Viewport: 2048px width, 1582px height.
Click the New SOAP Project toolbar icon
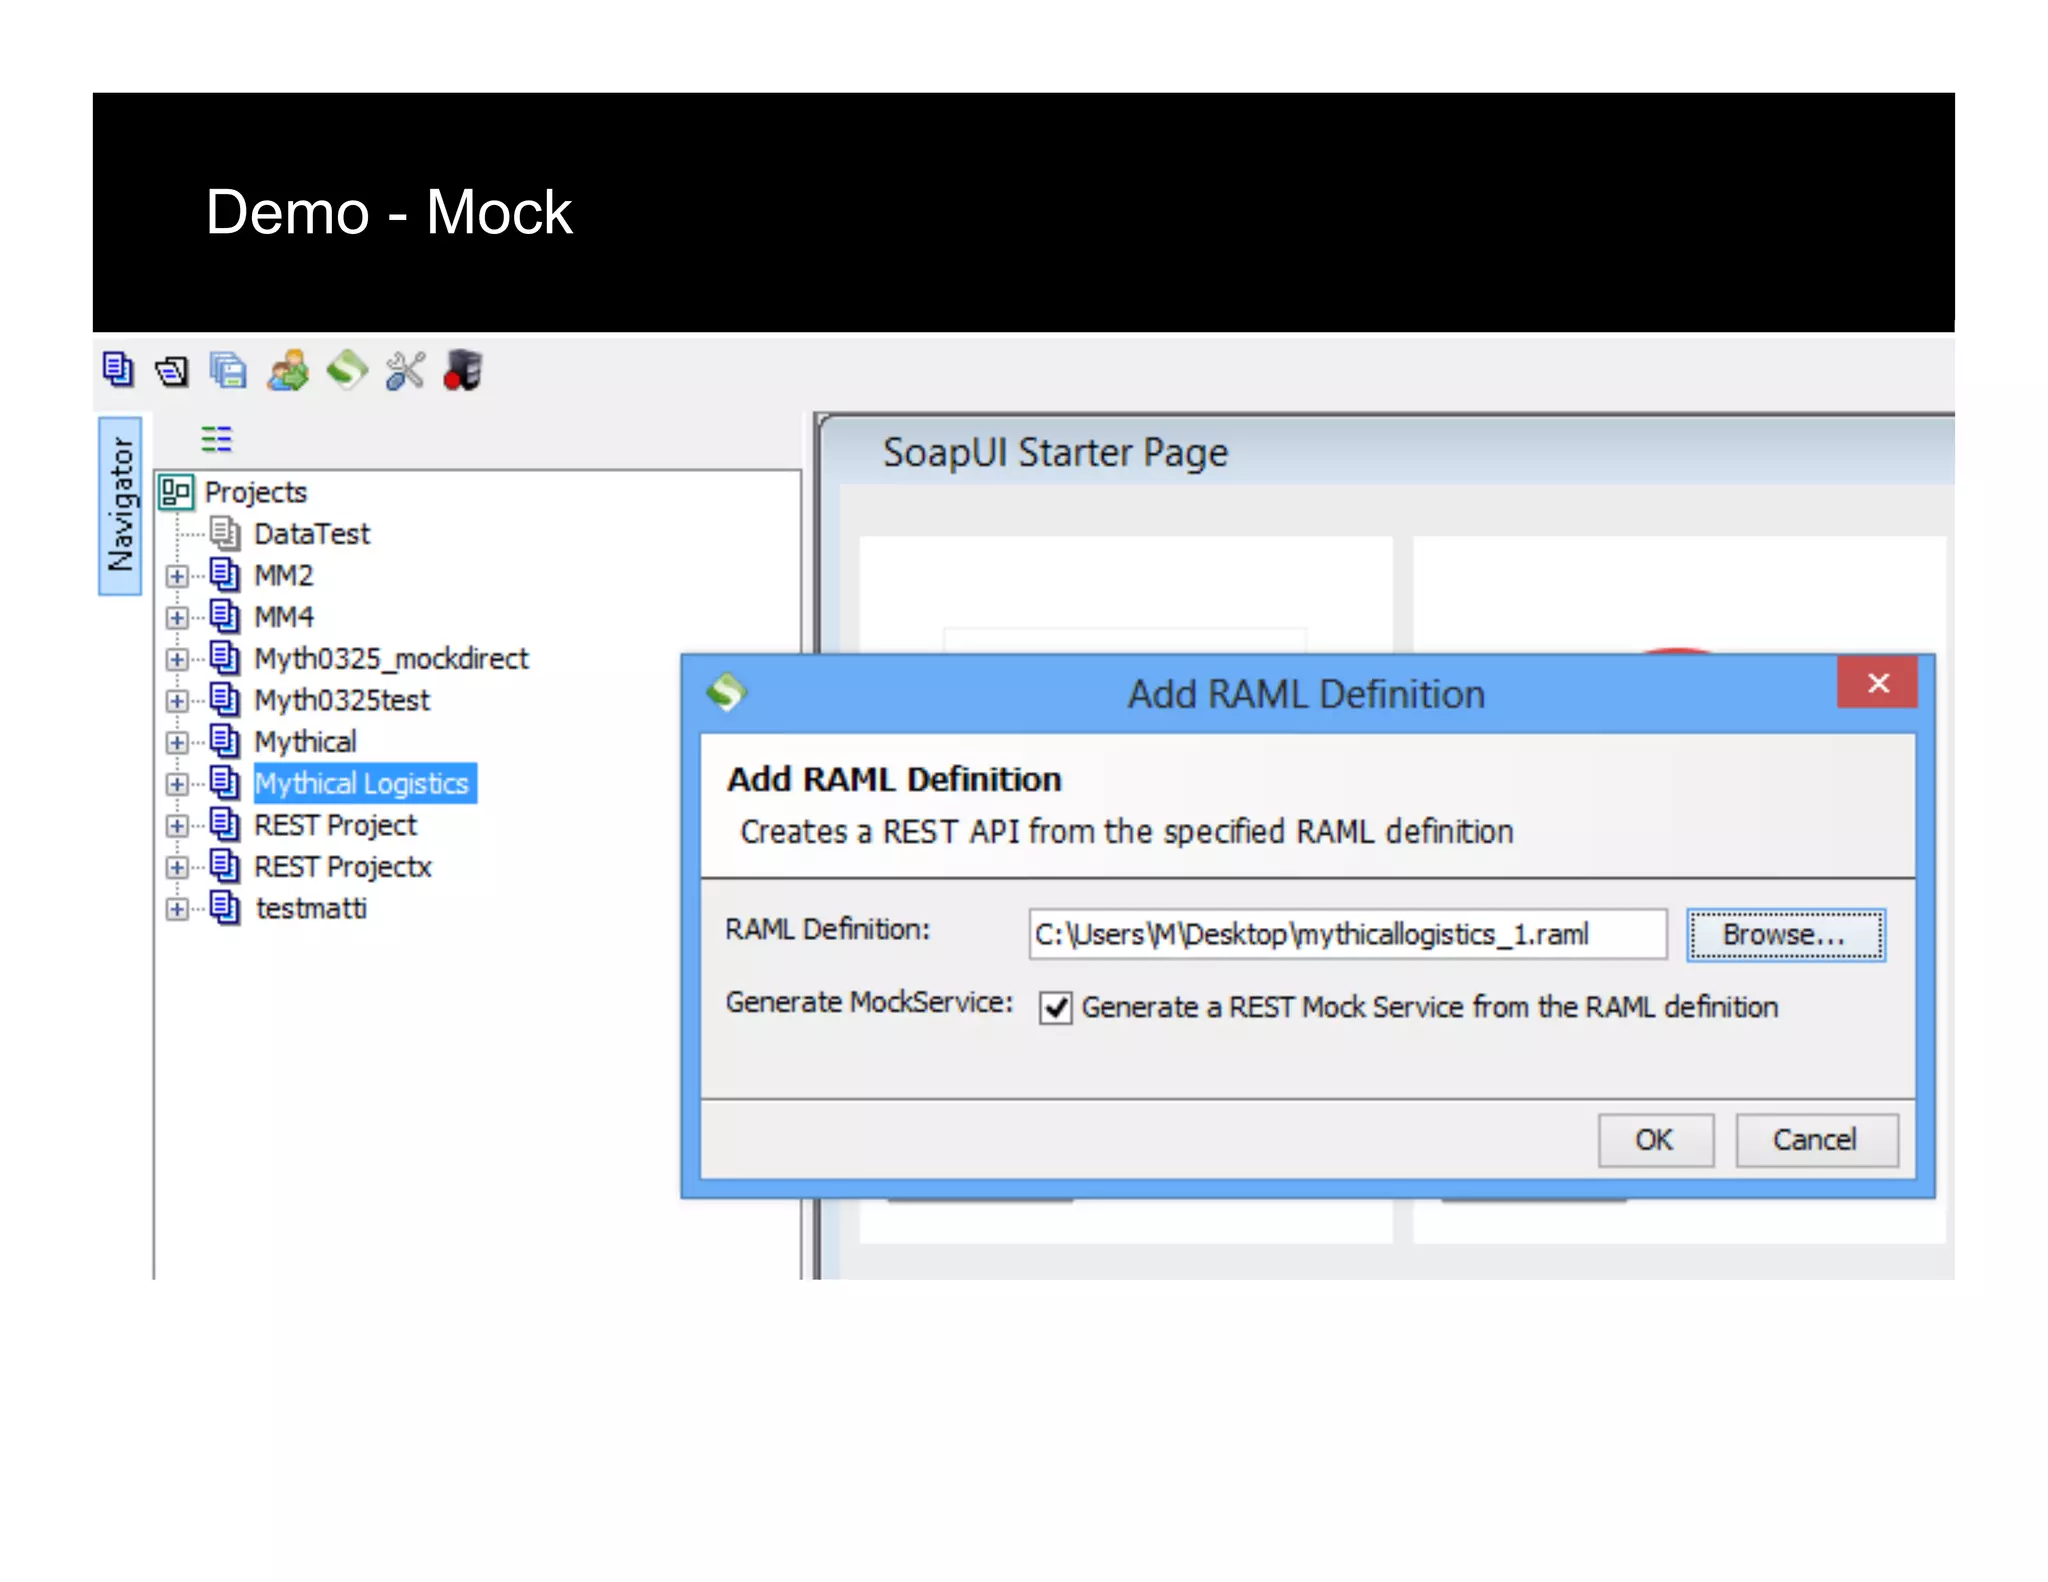click(x=117, y=370)
